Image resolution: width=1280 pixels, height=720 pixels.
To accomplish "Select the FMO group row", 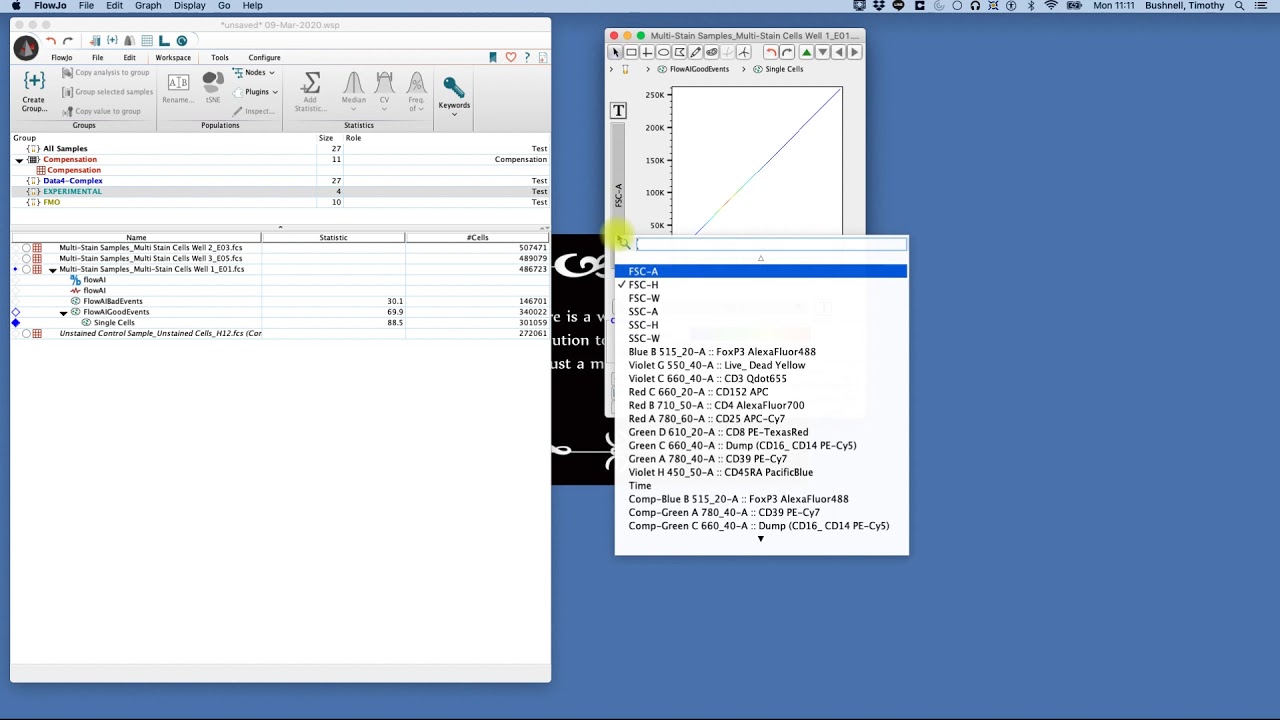I will point(280,202).
